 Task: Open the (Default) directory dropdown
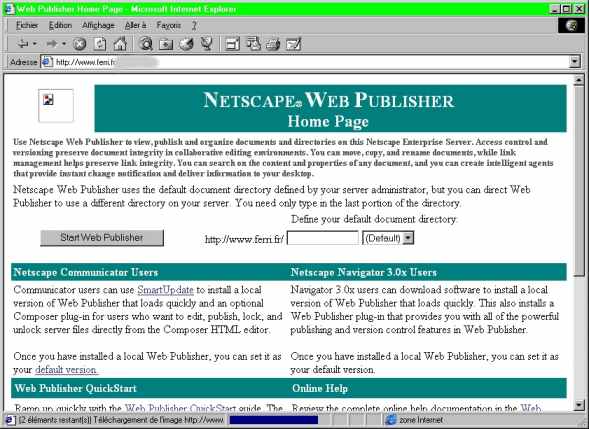(x=388, y=238)
